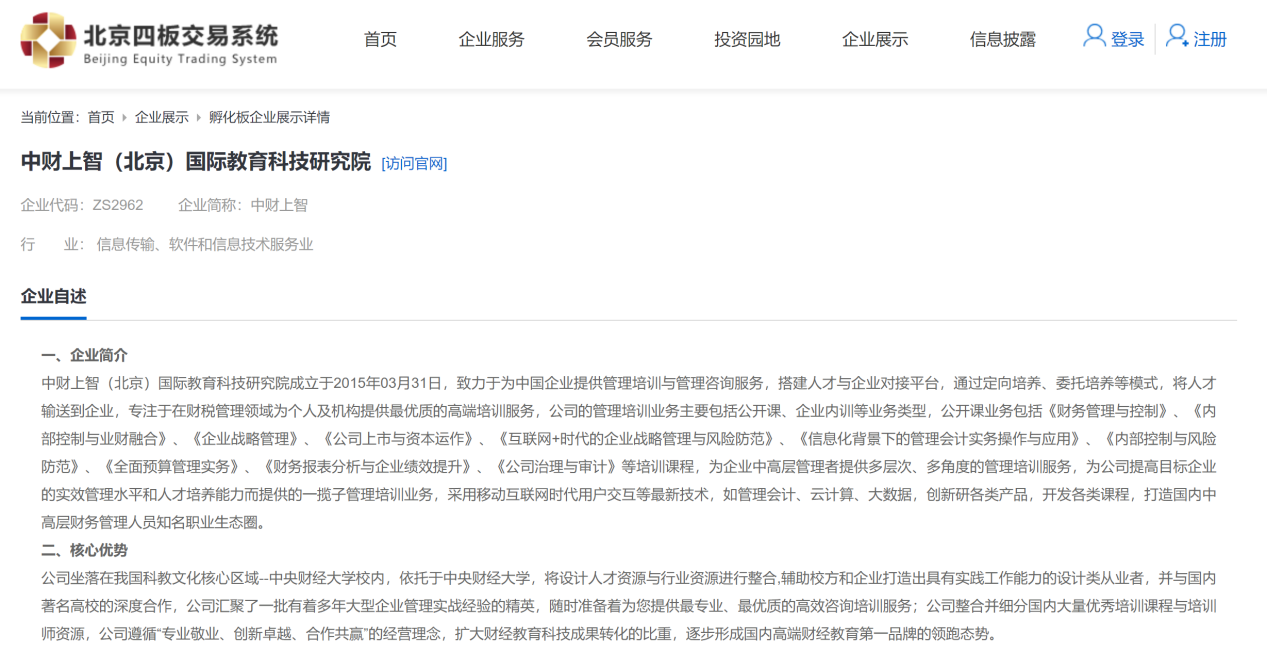This screenshot has width=1267, height=651.
Task: Open the 注册 register text link
Action: click(x=1210, y=39)
